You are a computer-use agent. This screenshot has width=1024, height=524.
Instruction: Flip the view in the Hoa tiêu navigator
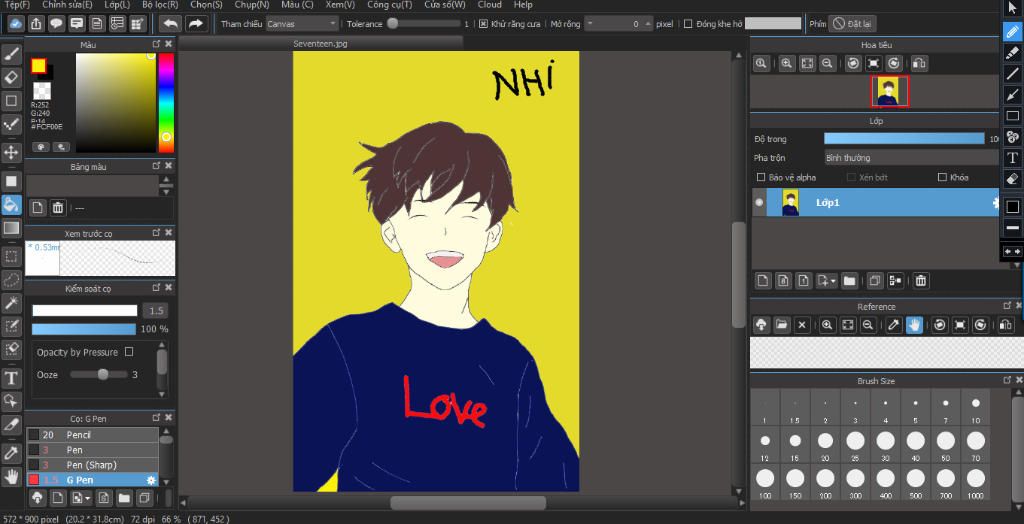pos(919,63)
